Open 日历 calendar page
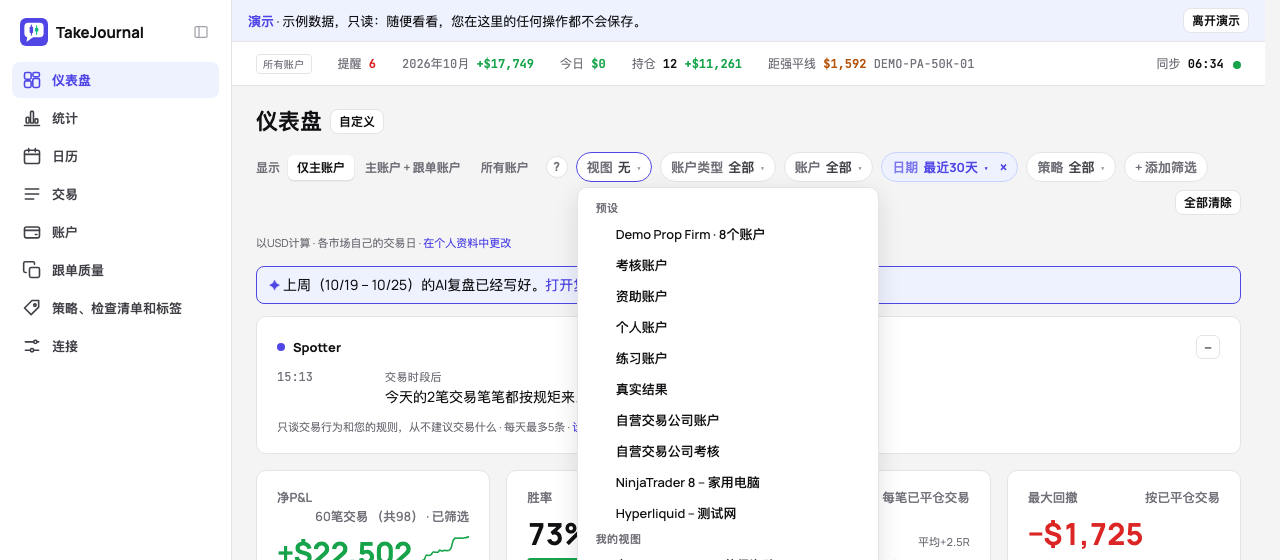Viewport: 1280px width, 560px height. (x=115, y=156)
